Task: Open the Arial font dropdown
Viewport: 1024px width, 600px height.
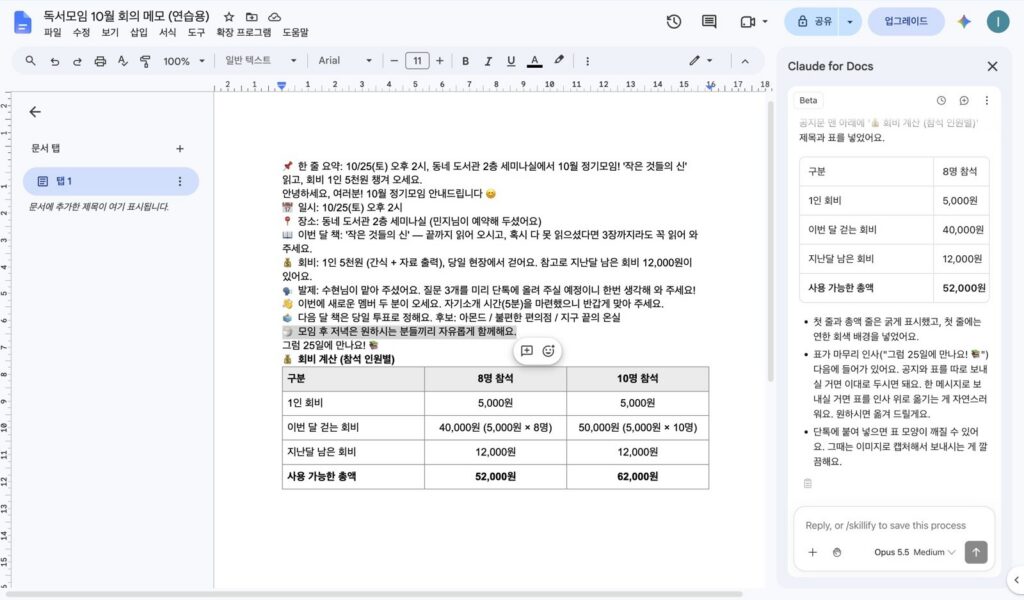Action: 345,61
